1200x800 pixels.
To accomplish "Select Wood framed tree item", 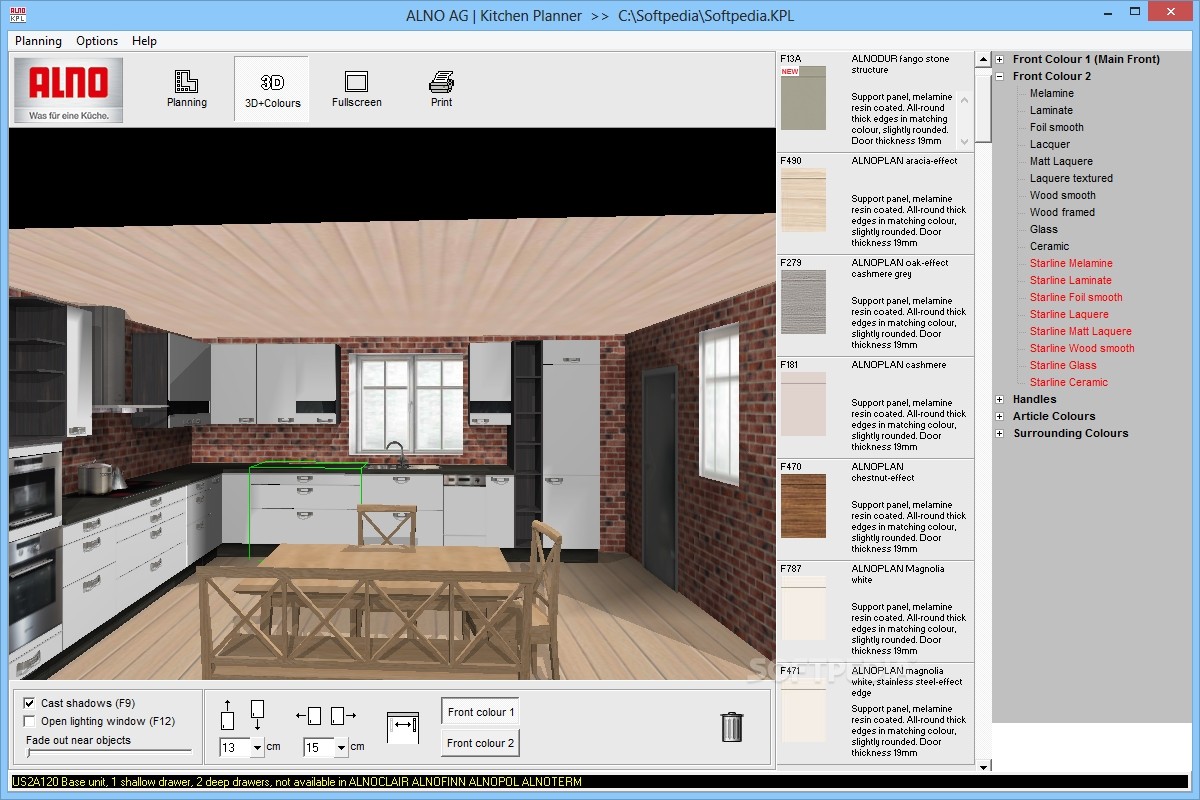I will 1062,212.
